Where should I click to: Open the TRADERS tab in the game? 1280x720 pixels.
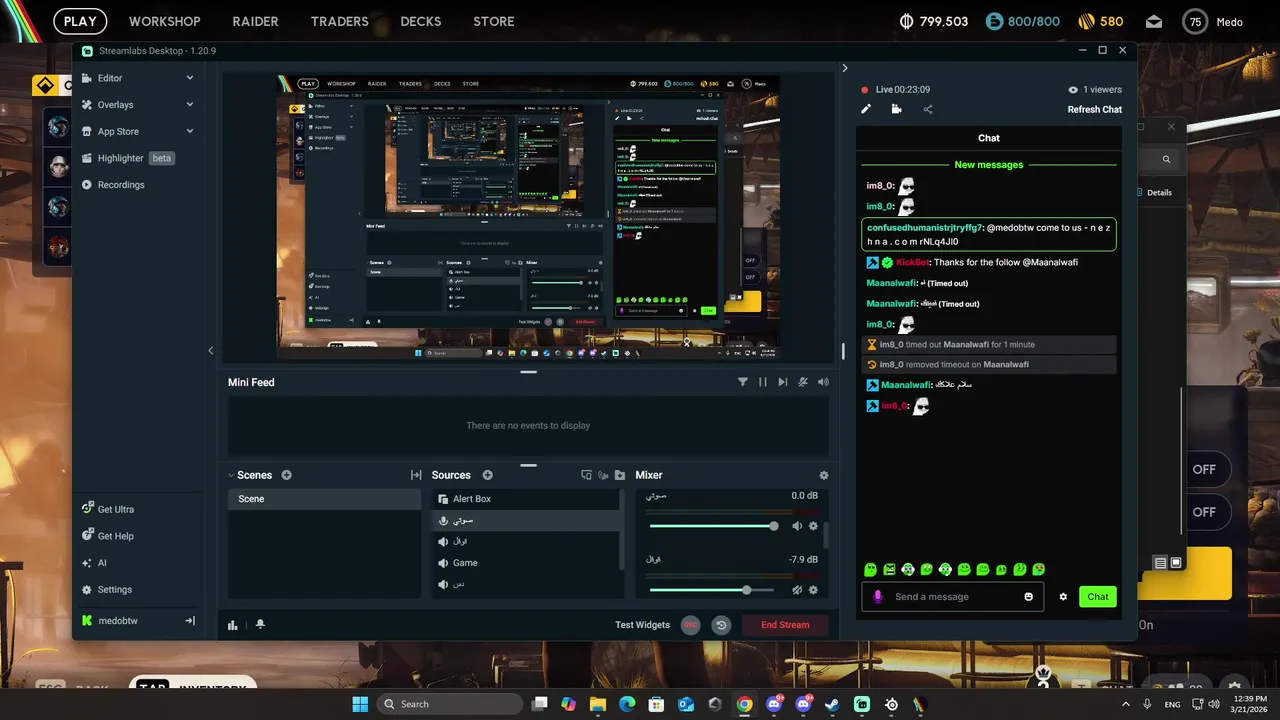[340, 21]
